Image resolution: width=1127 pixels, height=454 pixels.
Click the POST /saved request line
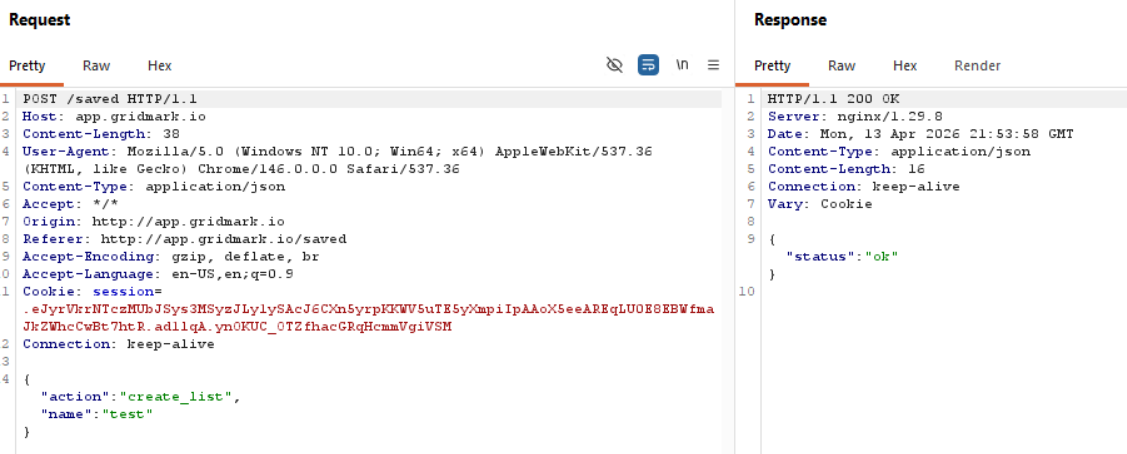point(110,100)
